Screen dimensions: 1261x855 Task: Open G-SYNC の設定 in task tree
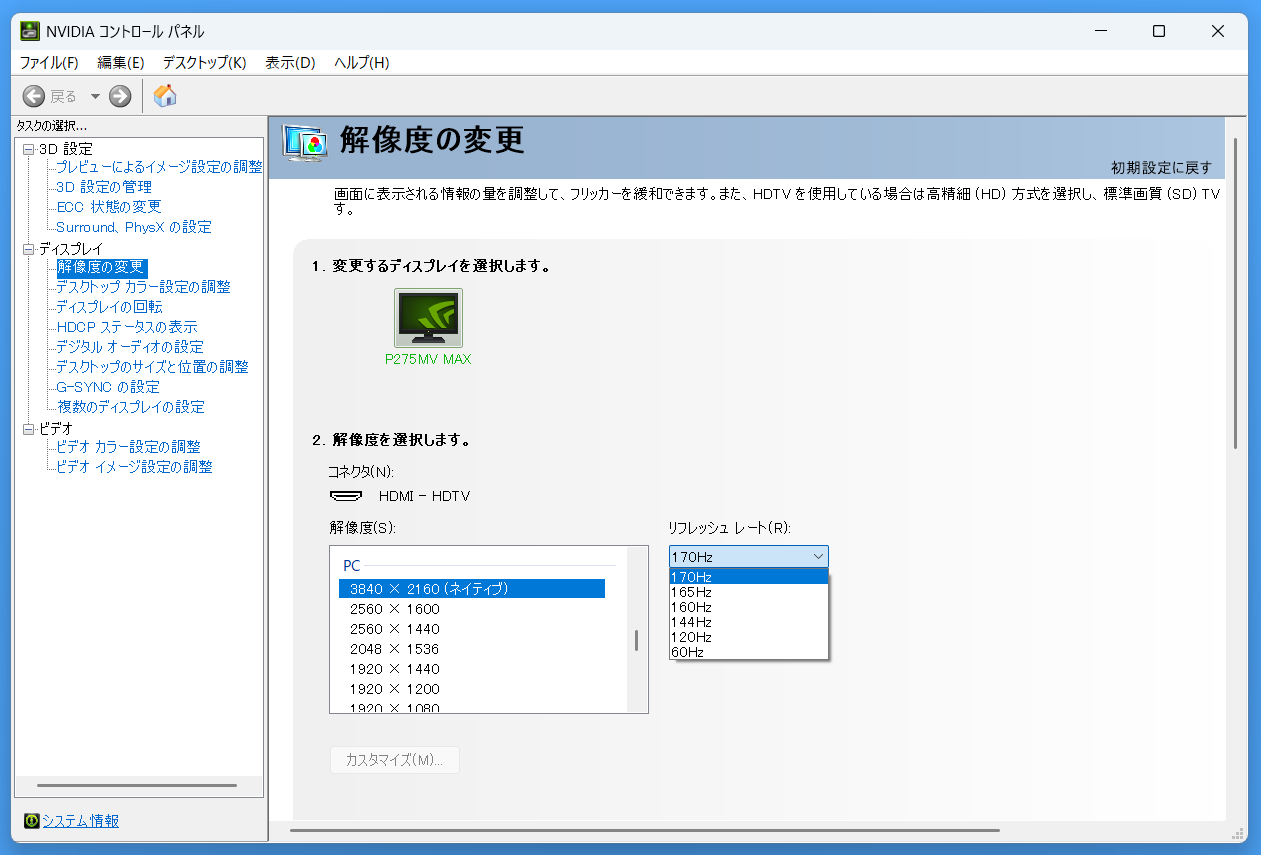(x=108, y=387)
